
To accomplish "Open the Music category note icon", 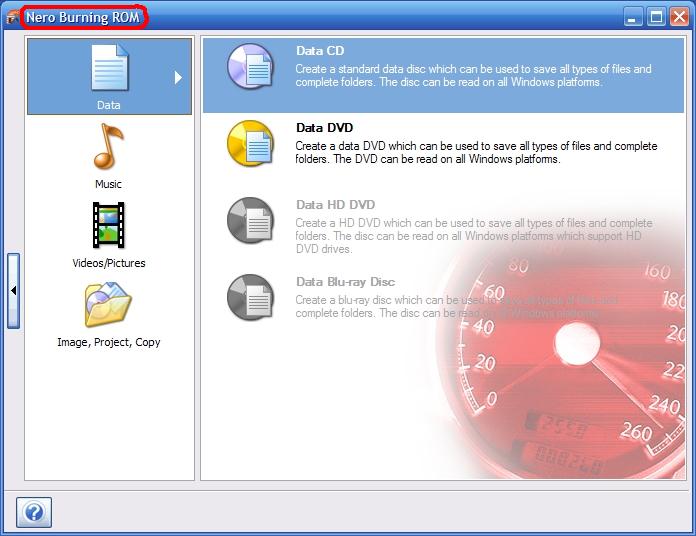I will 108,146.
